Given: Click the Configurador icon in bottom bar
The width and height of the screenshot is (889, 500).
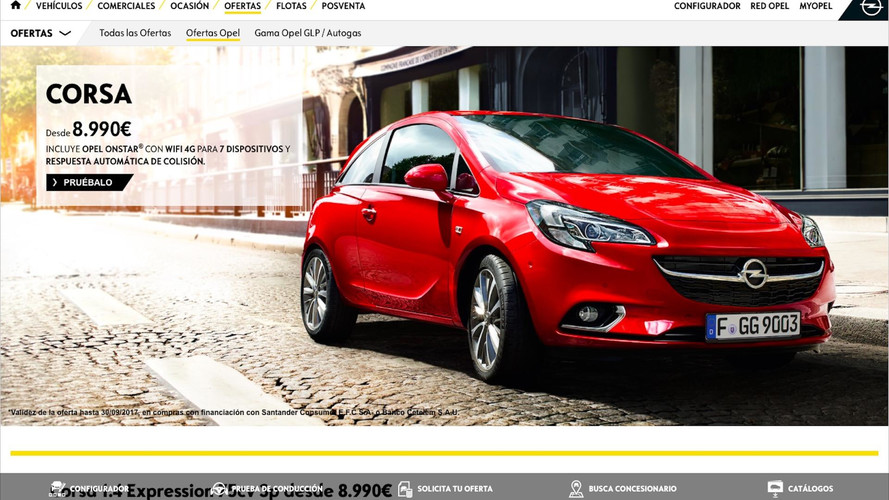Looking at the screenshot, I should click(x=57, y=489).
